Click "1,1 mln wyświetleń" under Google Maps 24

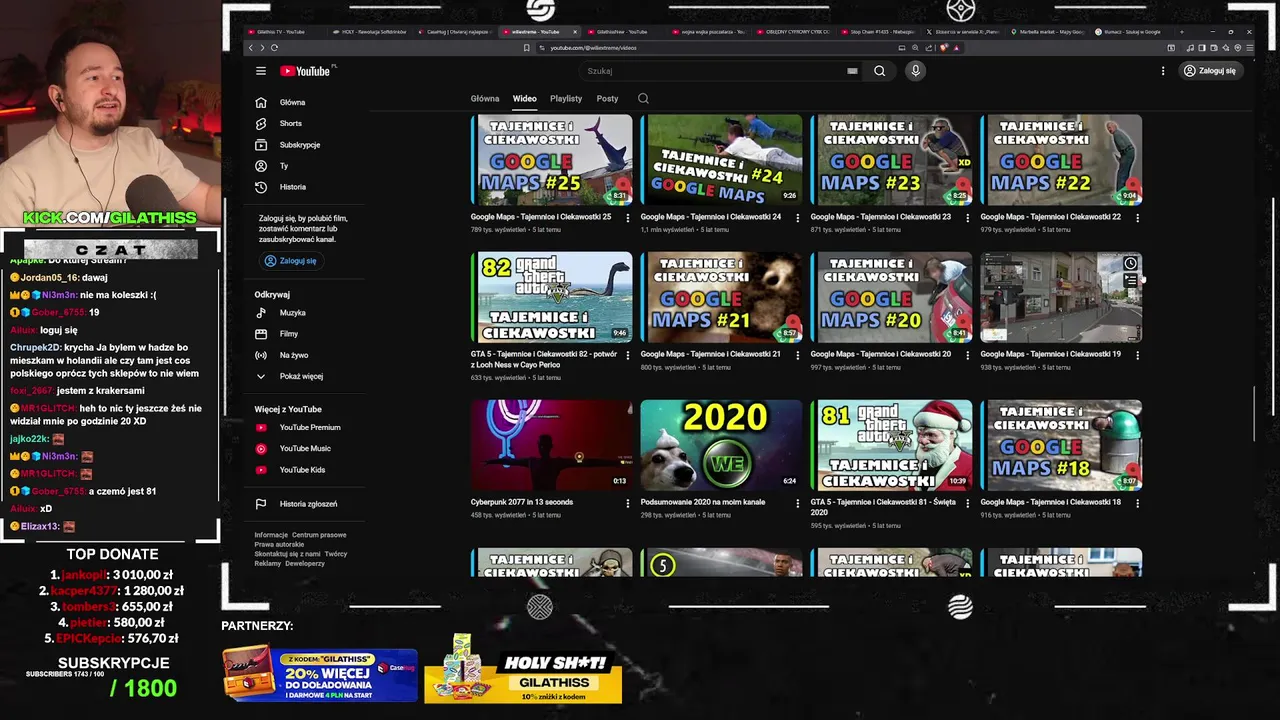click(669, 229)
